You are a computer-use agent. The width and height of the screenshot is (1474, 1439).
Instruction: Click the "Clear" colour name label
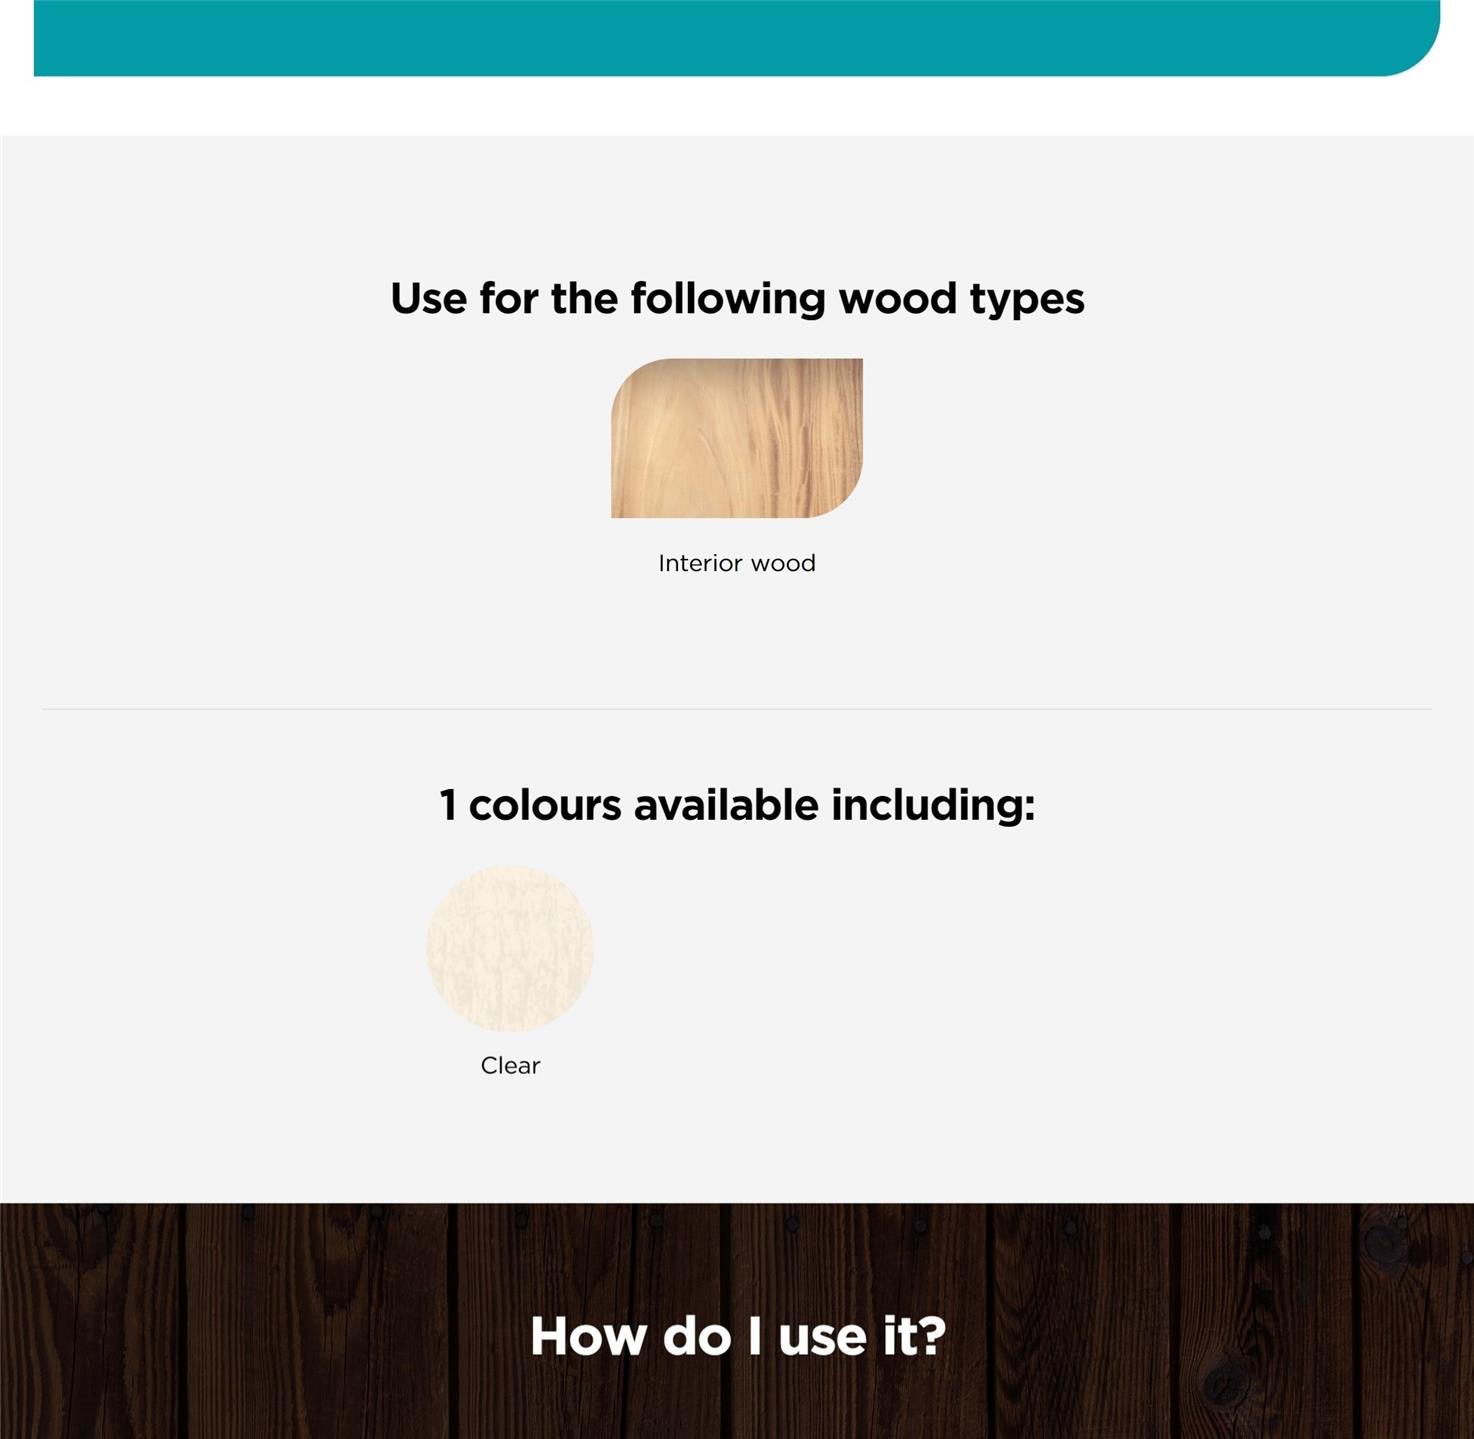point(510,1065)
